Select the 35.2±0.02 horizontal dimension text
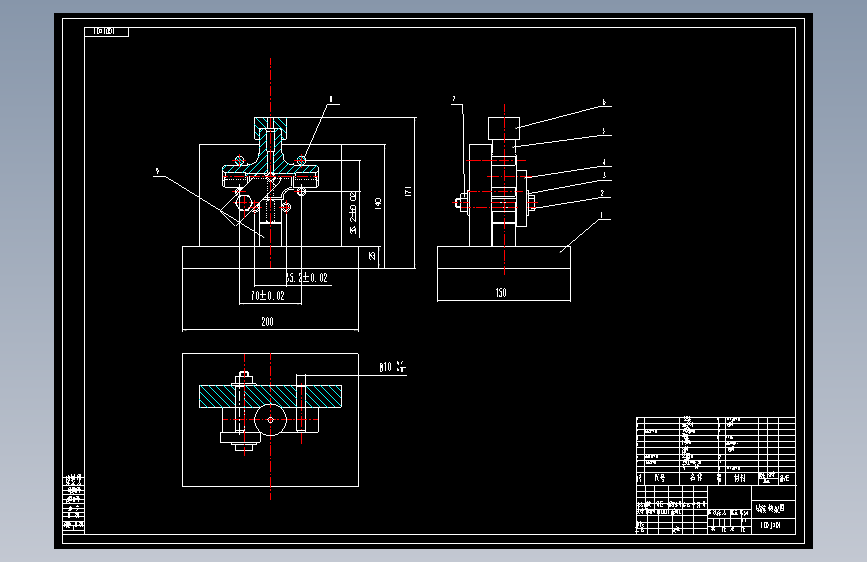This screenshot has height=562, width=867. pyautogui.click(x=307, y=278)
